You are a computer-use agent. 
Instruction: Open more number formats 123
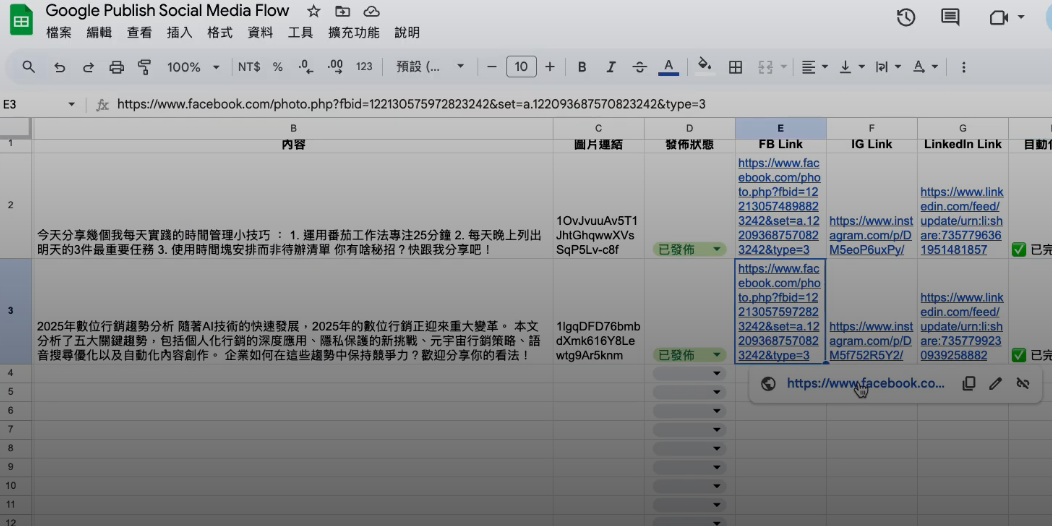364,66
